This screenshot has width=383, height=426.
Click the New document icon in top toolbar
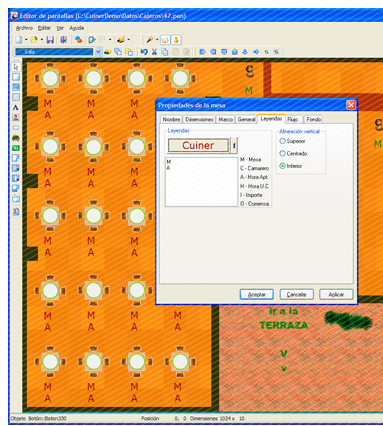pos(19,40)
